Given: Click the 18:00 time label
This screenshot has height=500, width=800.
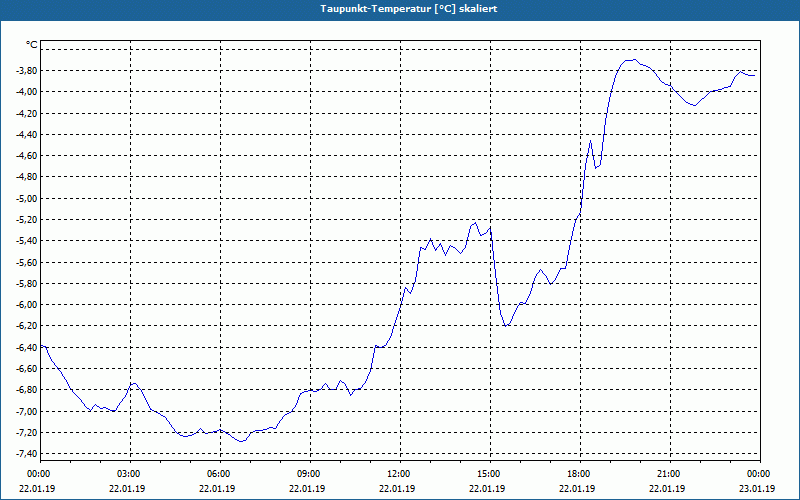Looking at the screenshot, I should tap(580, 474).
